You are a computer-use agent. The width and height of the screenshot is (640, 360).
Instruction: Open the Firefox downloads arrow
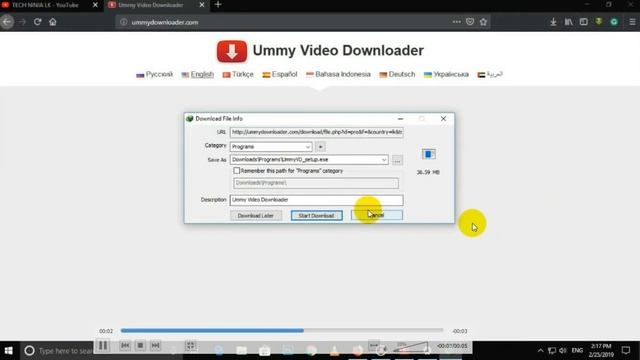point(553,22)
